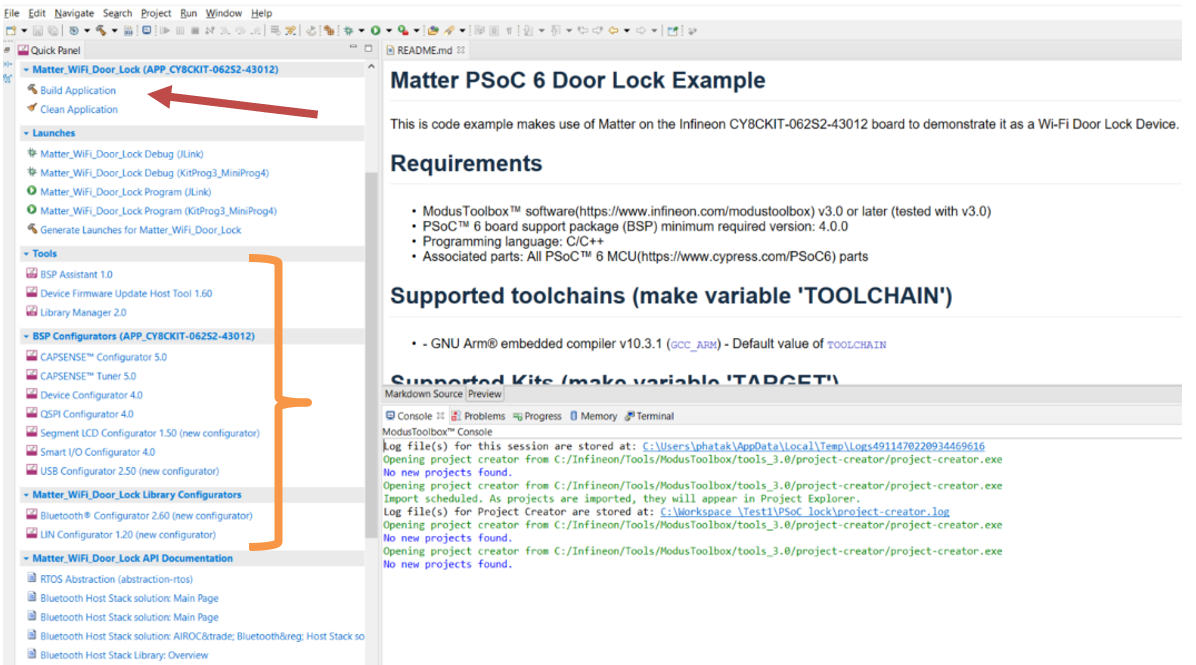Open the Navigate menu
This screenshot has width=1196, height=665.
tap(74, 13)
